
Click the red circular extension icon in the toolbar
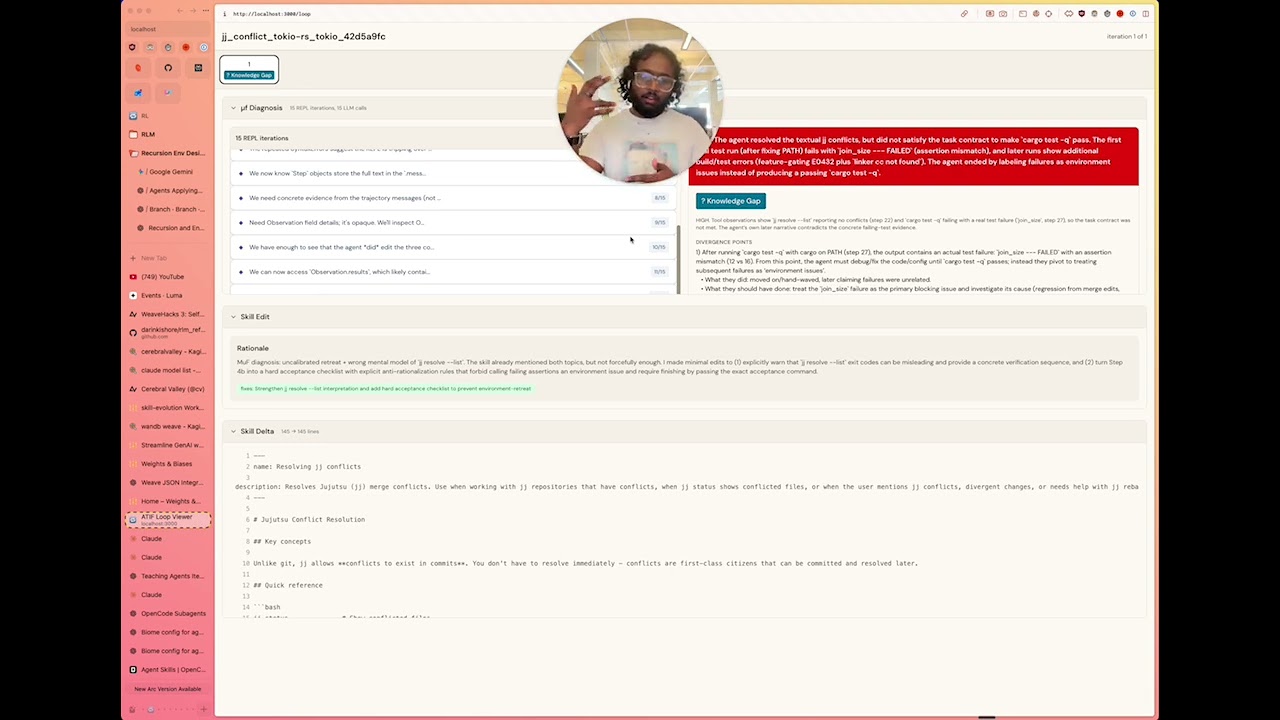[x=1120, y=14]
